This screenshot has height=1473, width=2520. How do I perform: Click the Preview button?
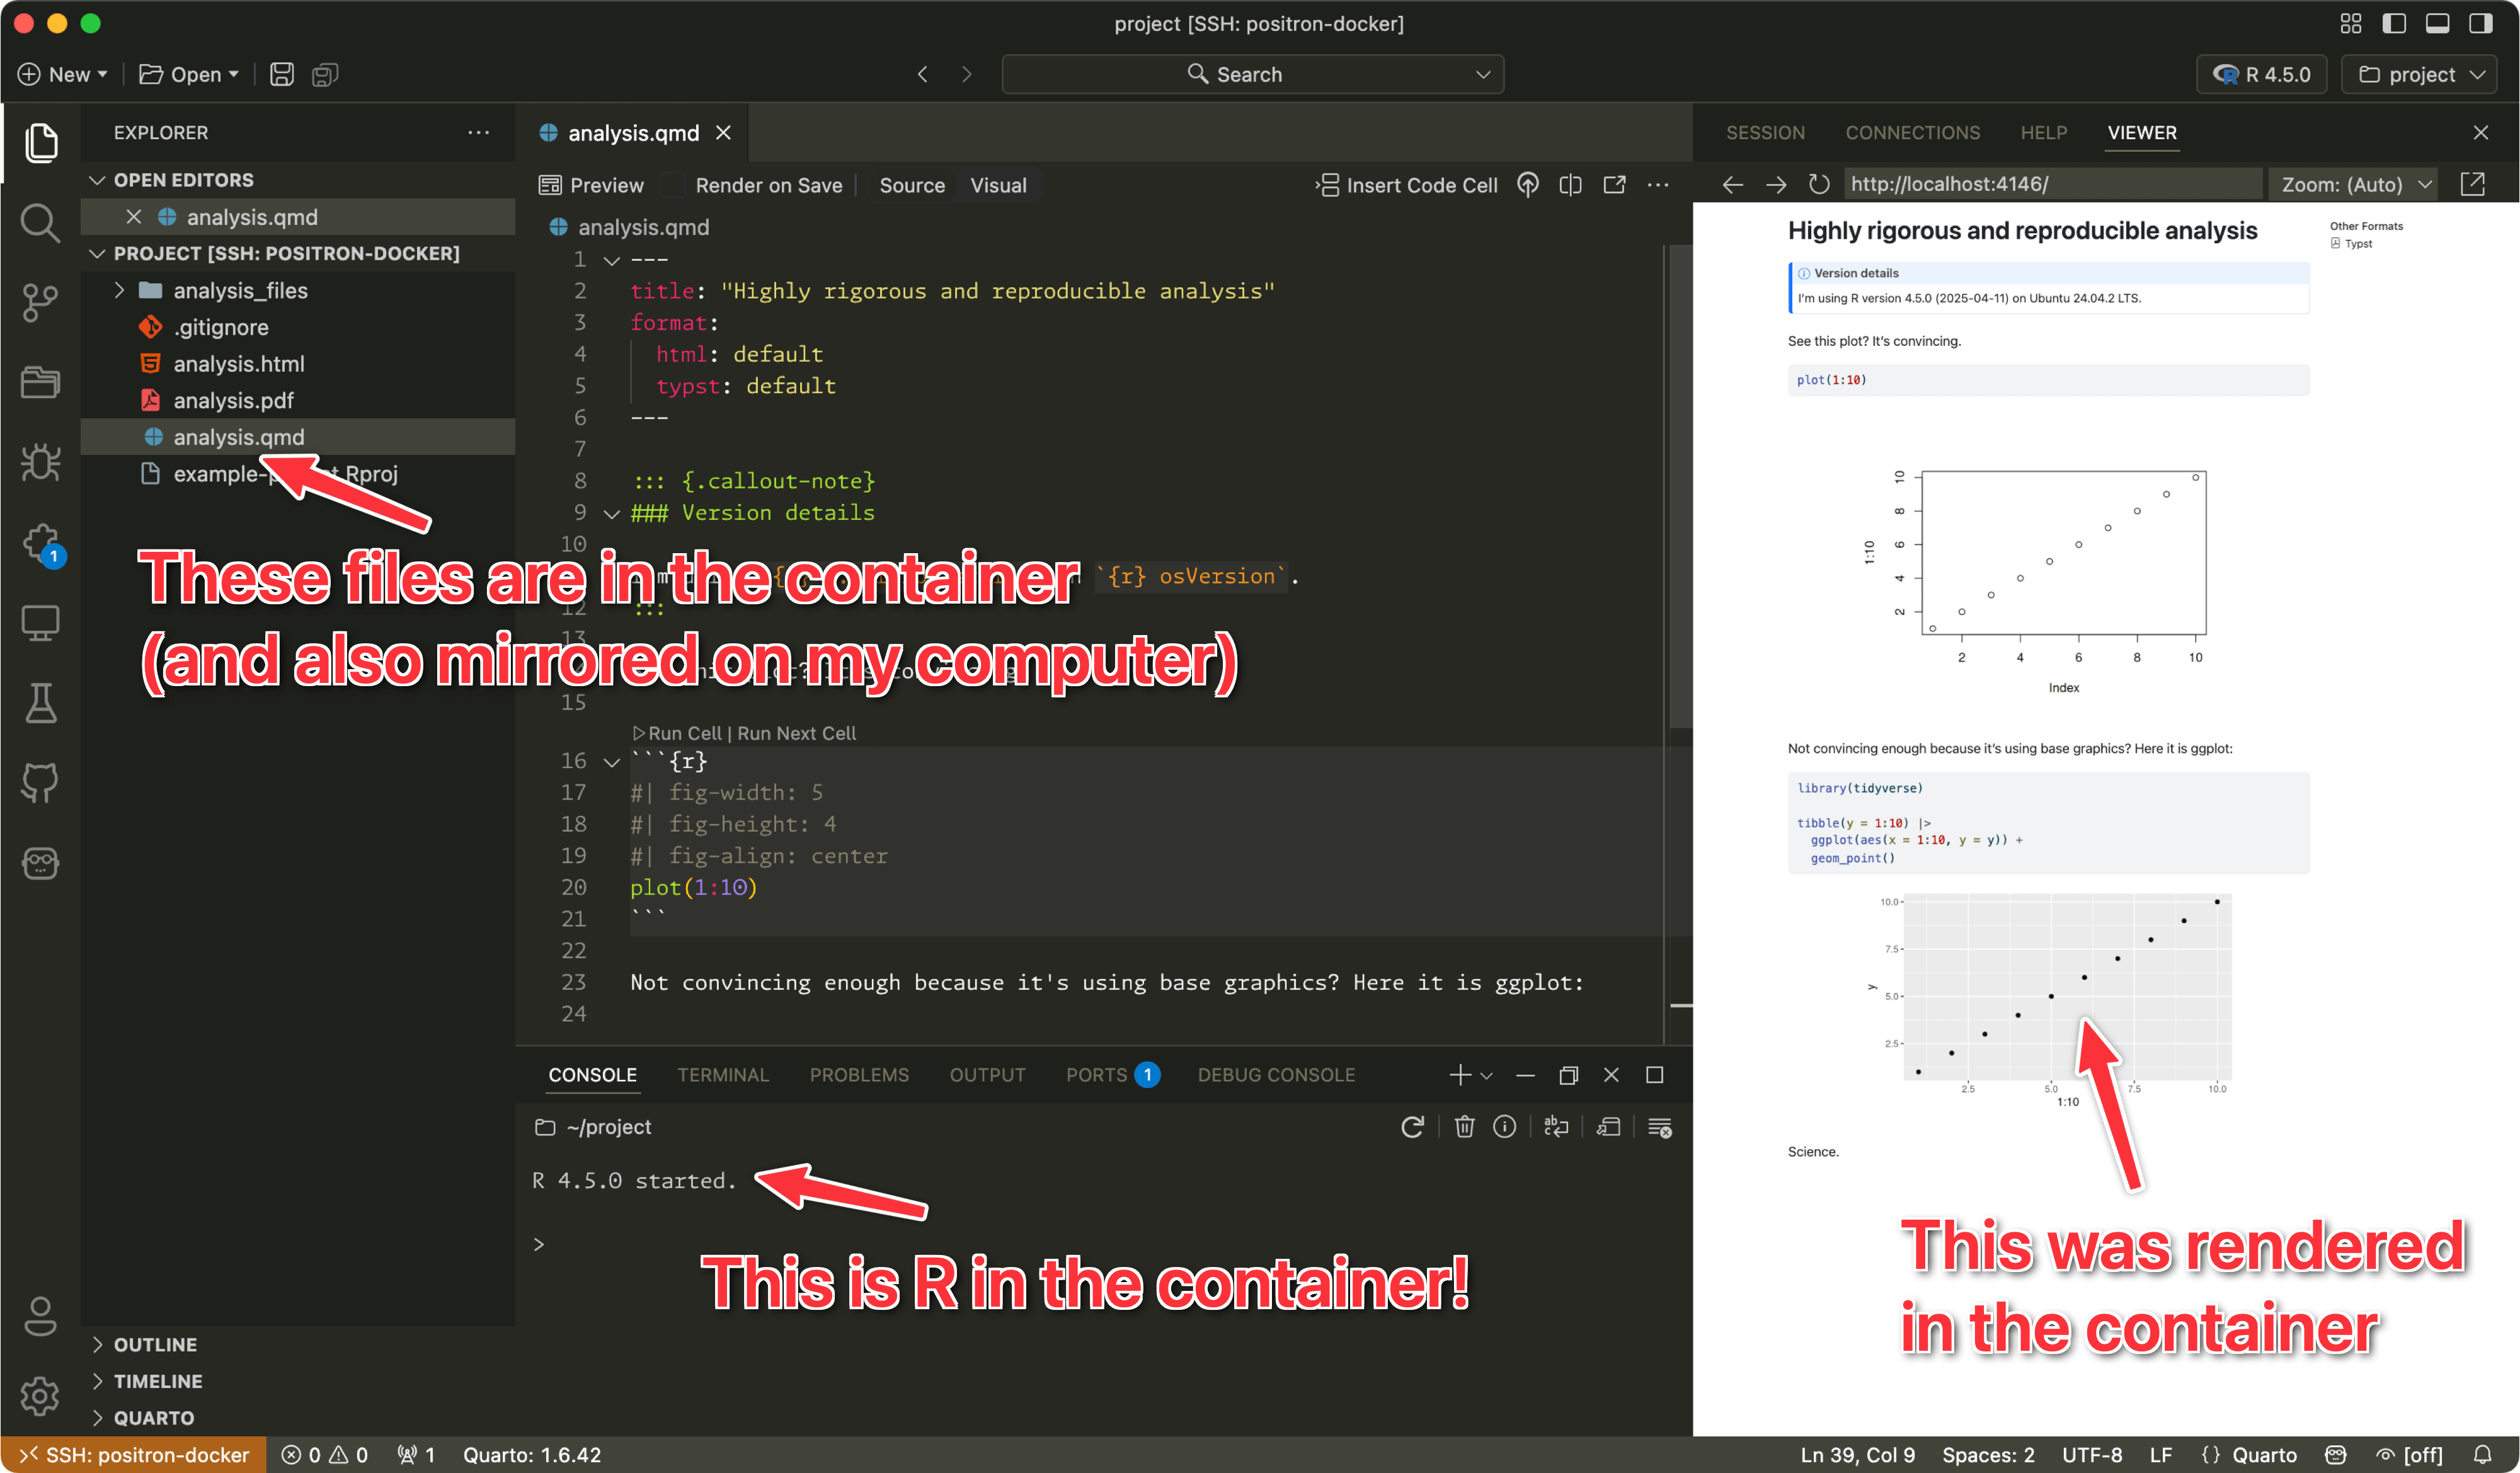(591, 185)
